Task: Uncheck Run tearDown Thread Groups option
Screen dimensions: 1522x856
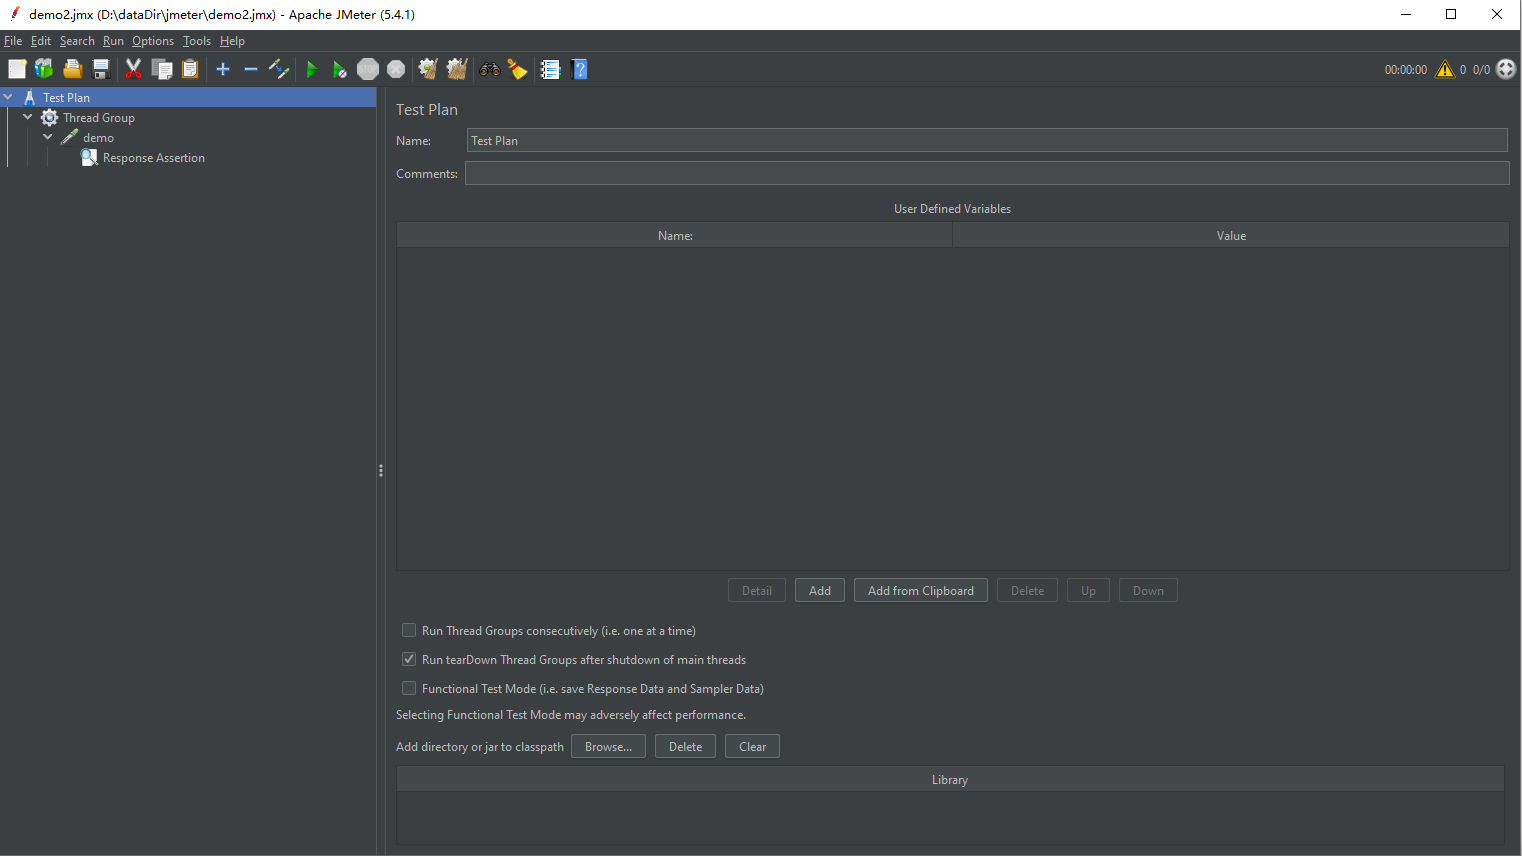Action: 409,659
